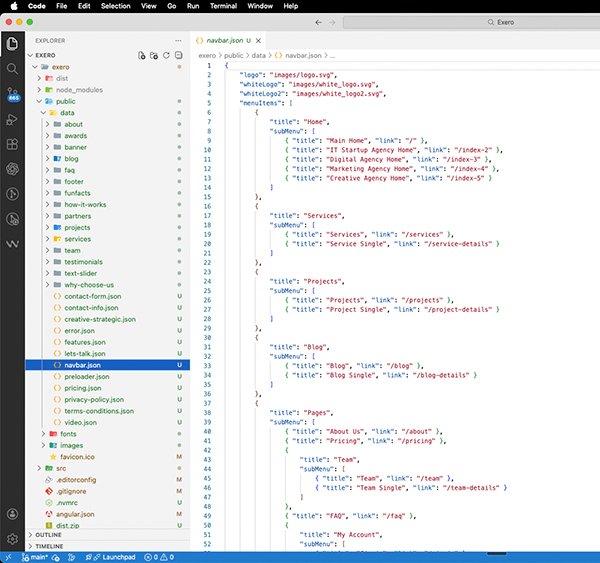Open the Source Control view icon
600x563 pixels.
tap(12, 94)
